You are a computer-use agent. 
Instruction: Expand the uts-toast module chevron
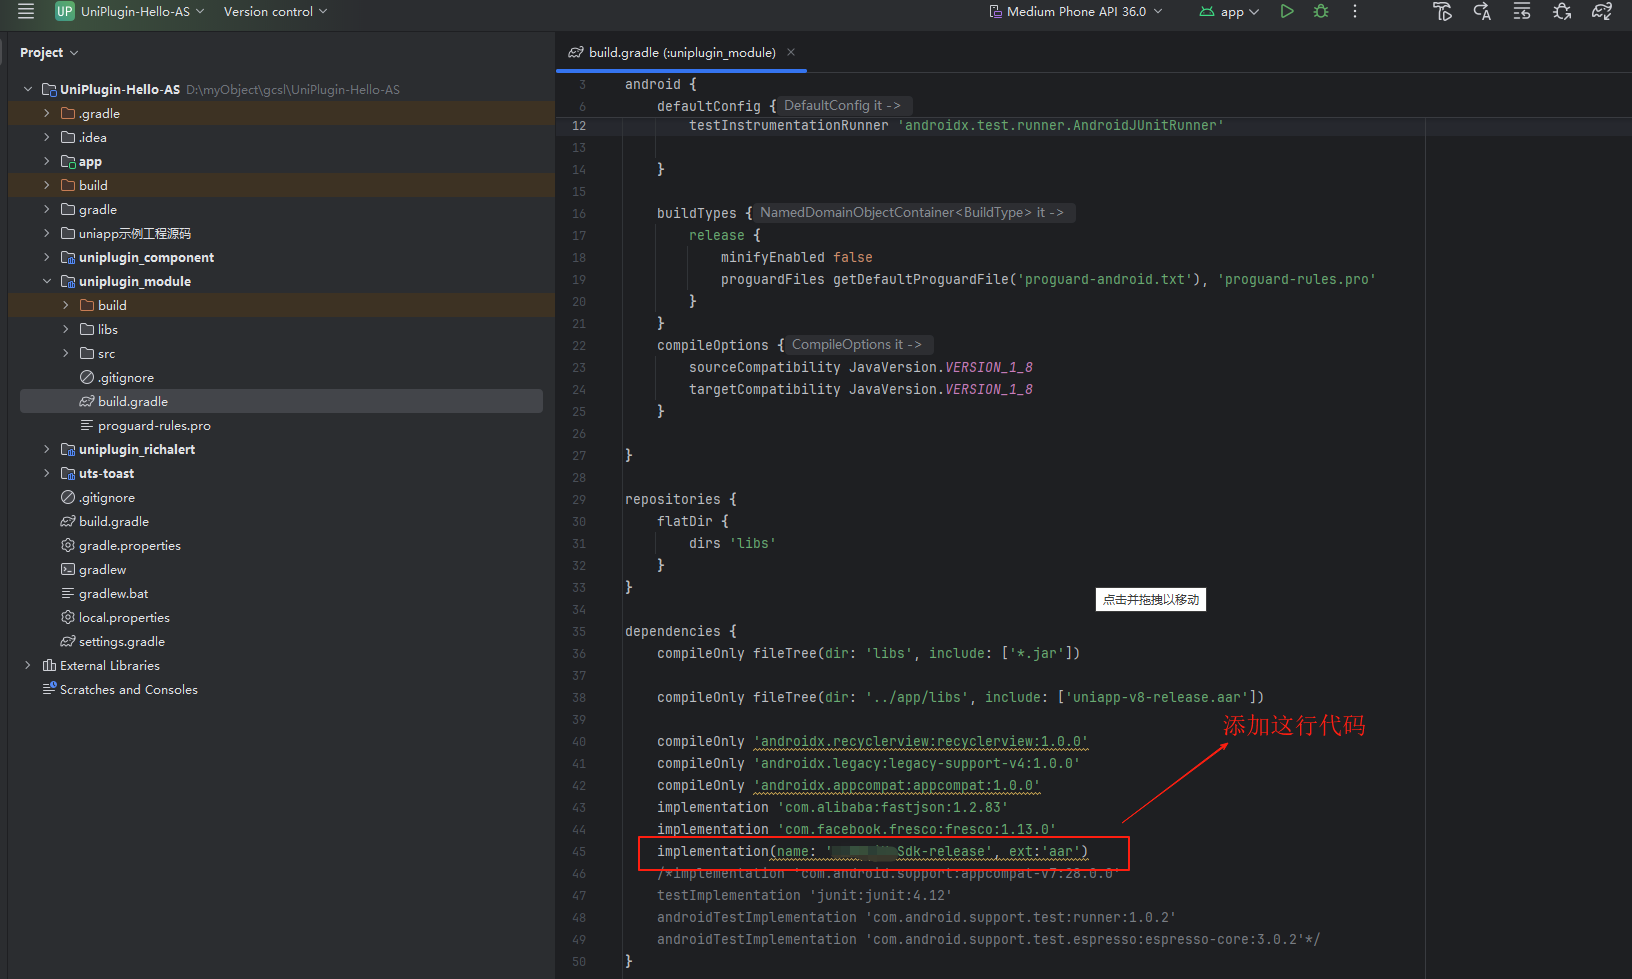point(47,473)
